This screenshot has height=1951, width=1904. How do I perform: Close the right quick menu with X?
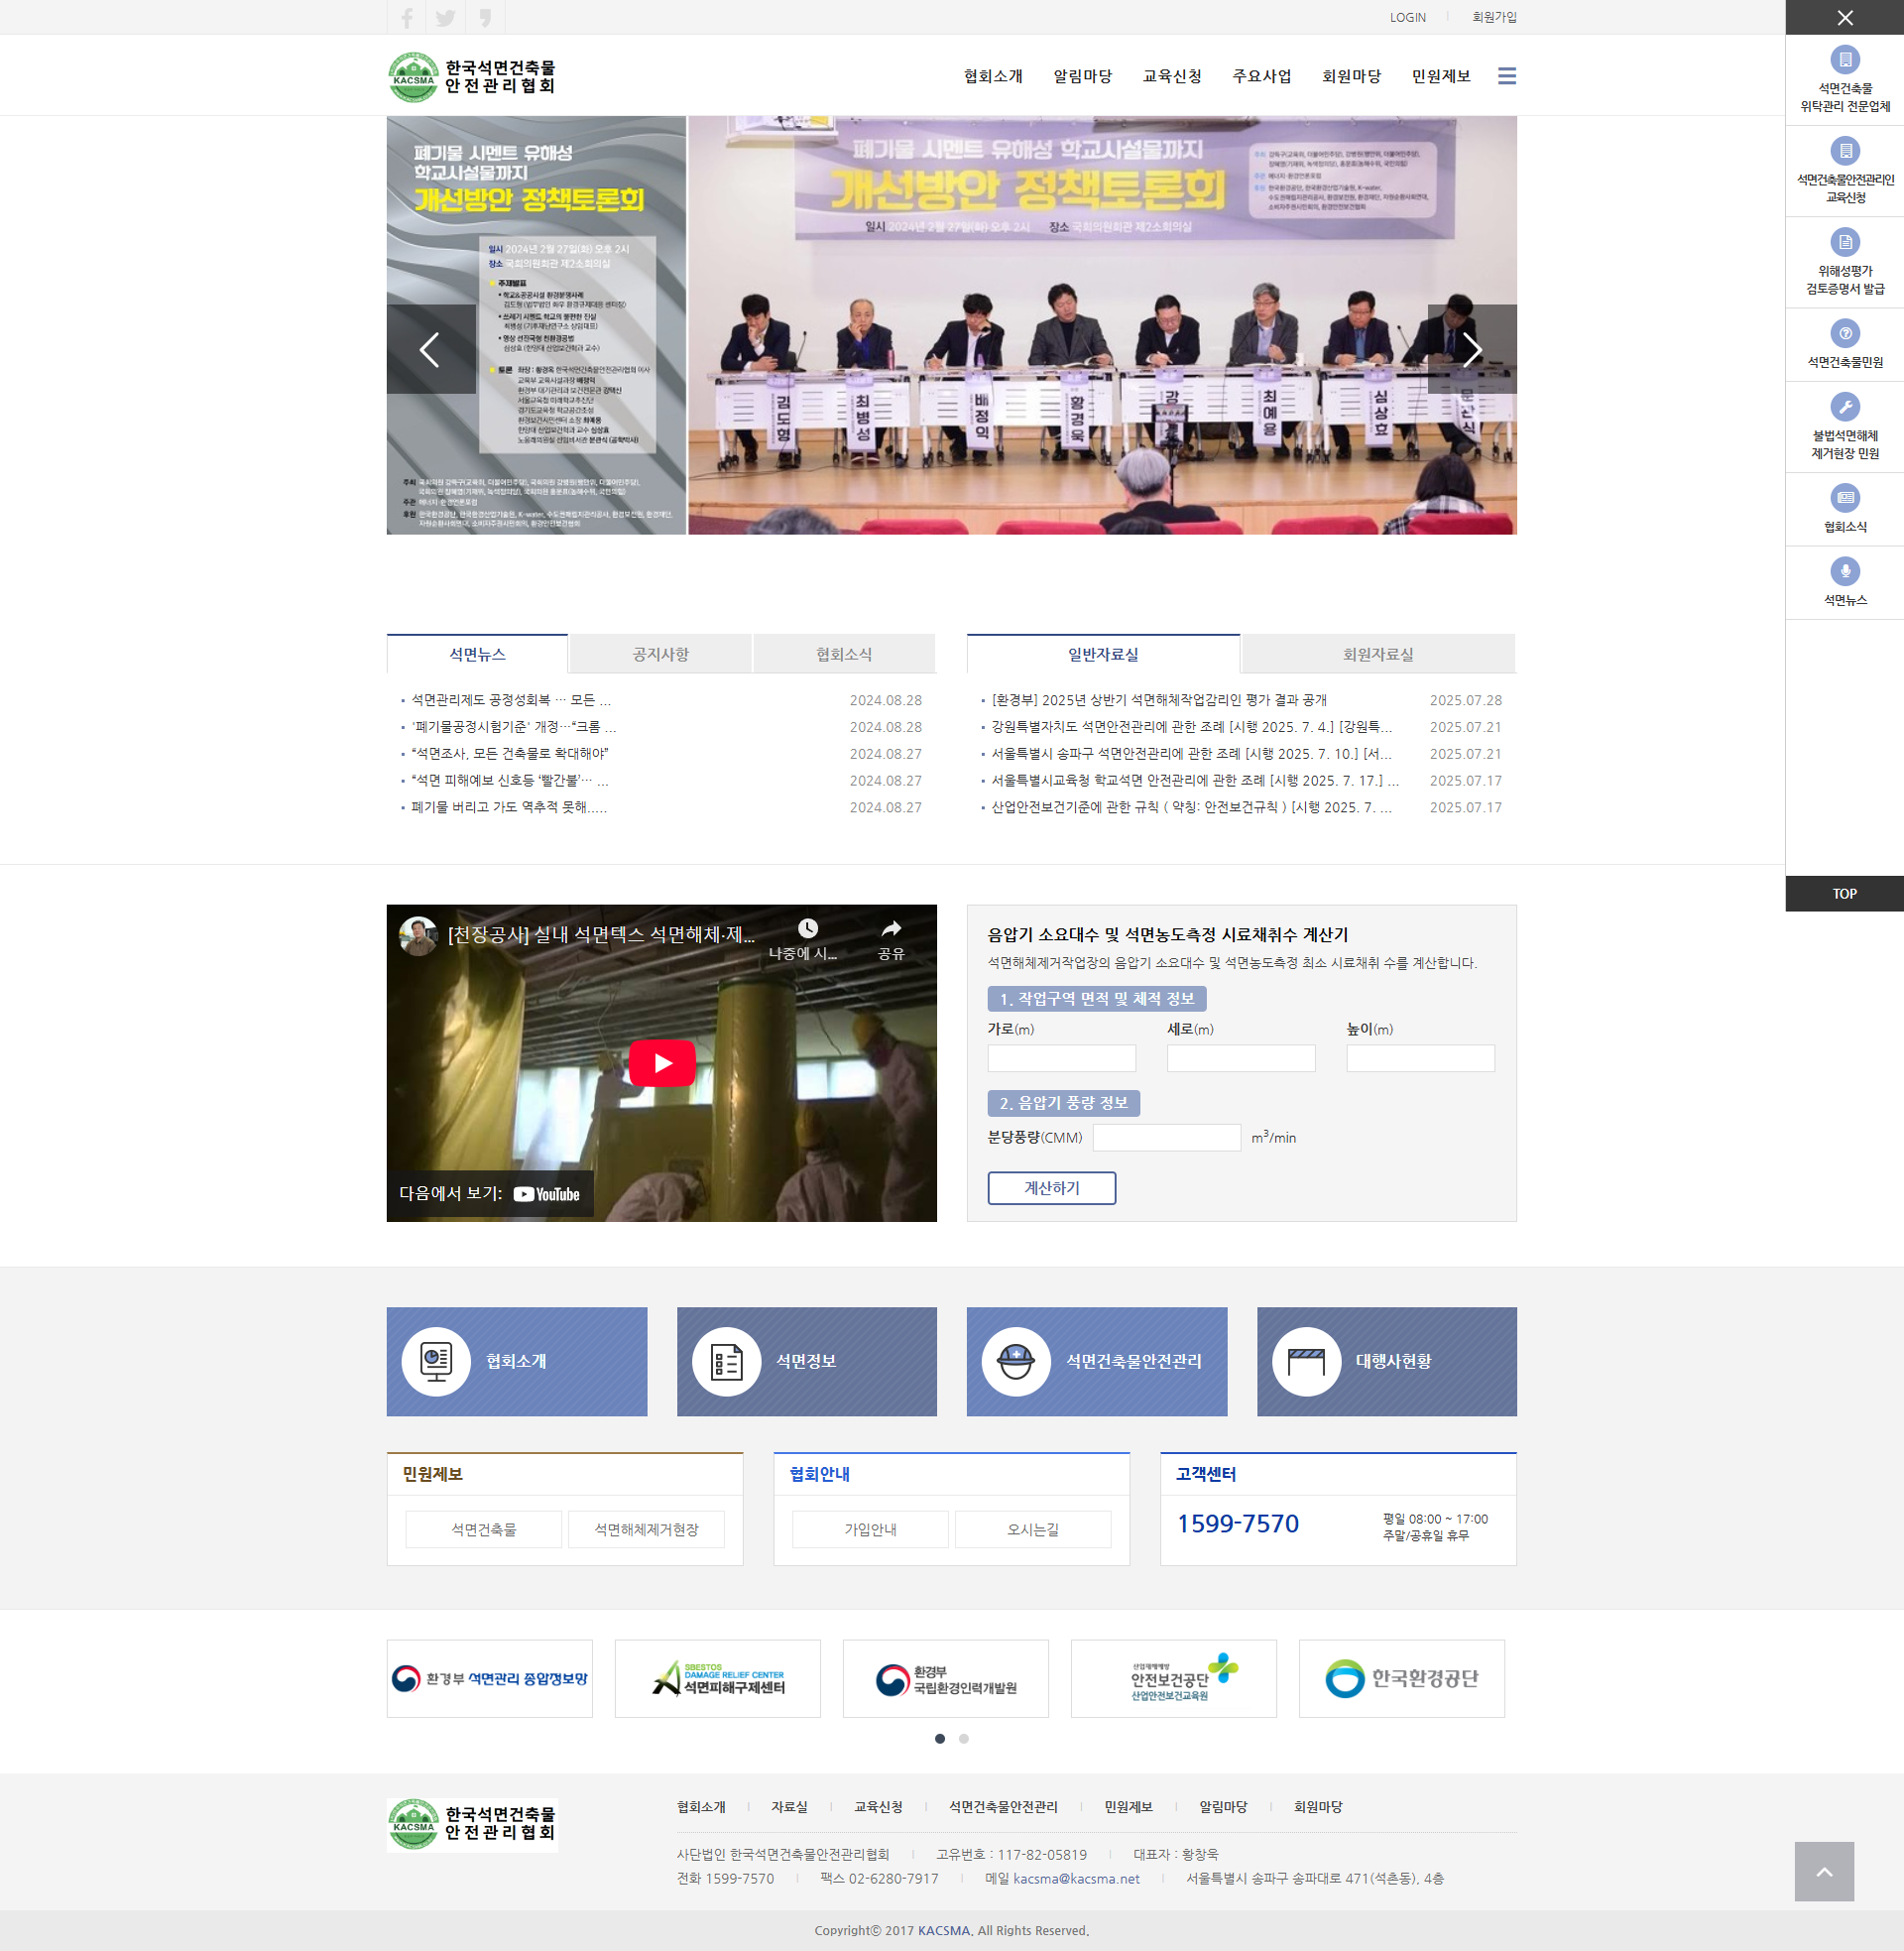[x=1845, y=17]
